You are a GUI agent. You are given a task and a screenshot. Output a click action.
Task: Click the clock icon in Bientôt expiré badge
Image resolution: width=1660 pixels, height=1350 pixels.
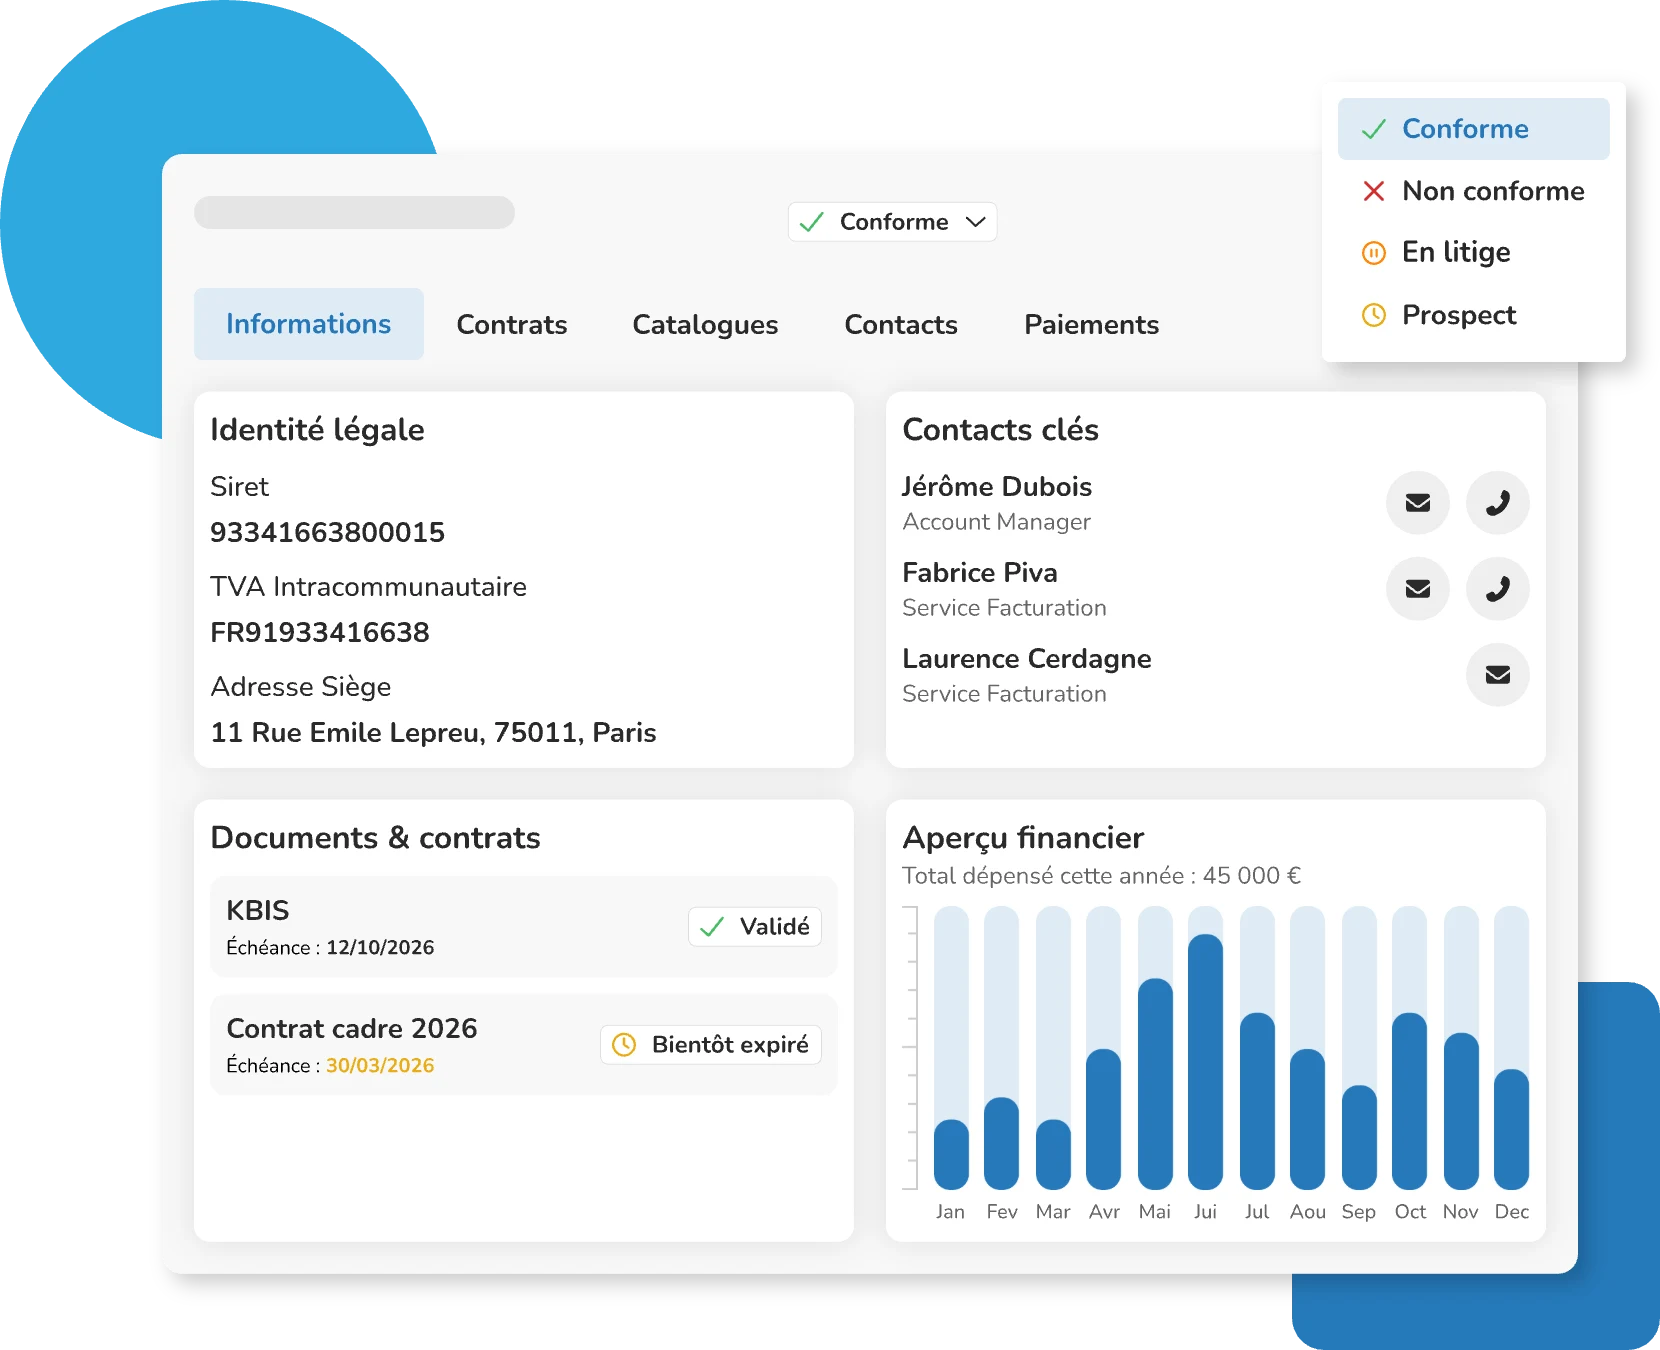(624, 1045)
